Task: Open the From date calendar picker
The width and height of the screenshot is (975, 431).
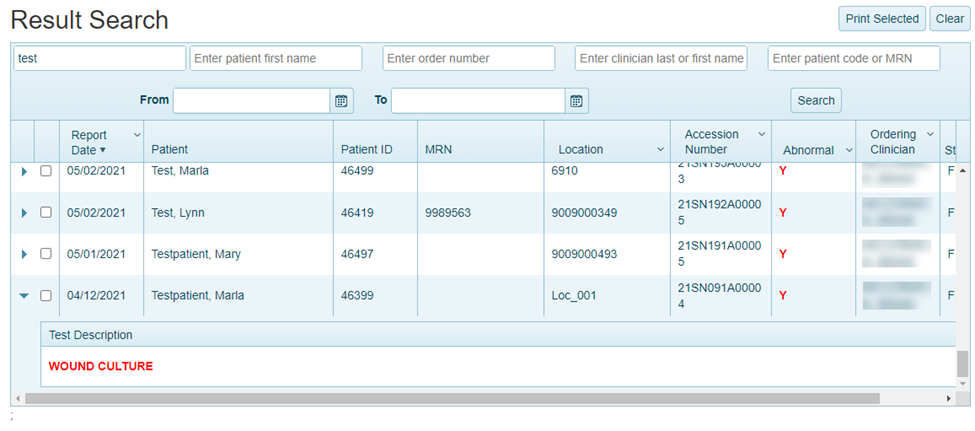Action: click(341, 101)
